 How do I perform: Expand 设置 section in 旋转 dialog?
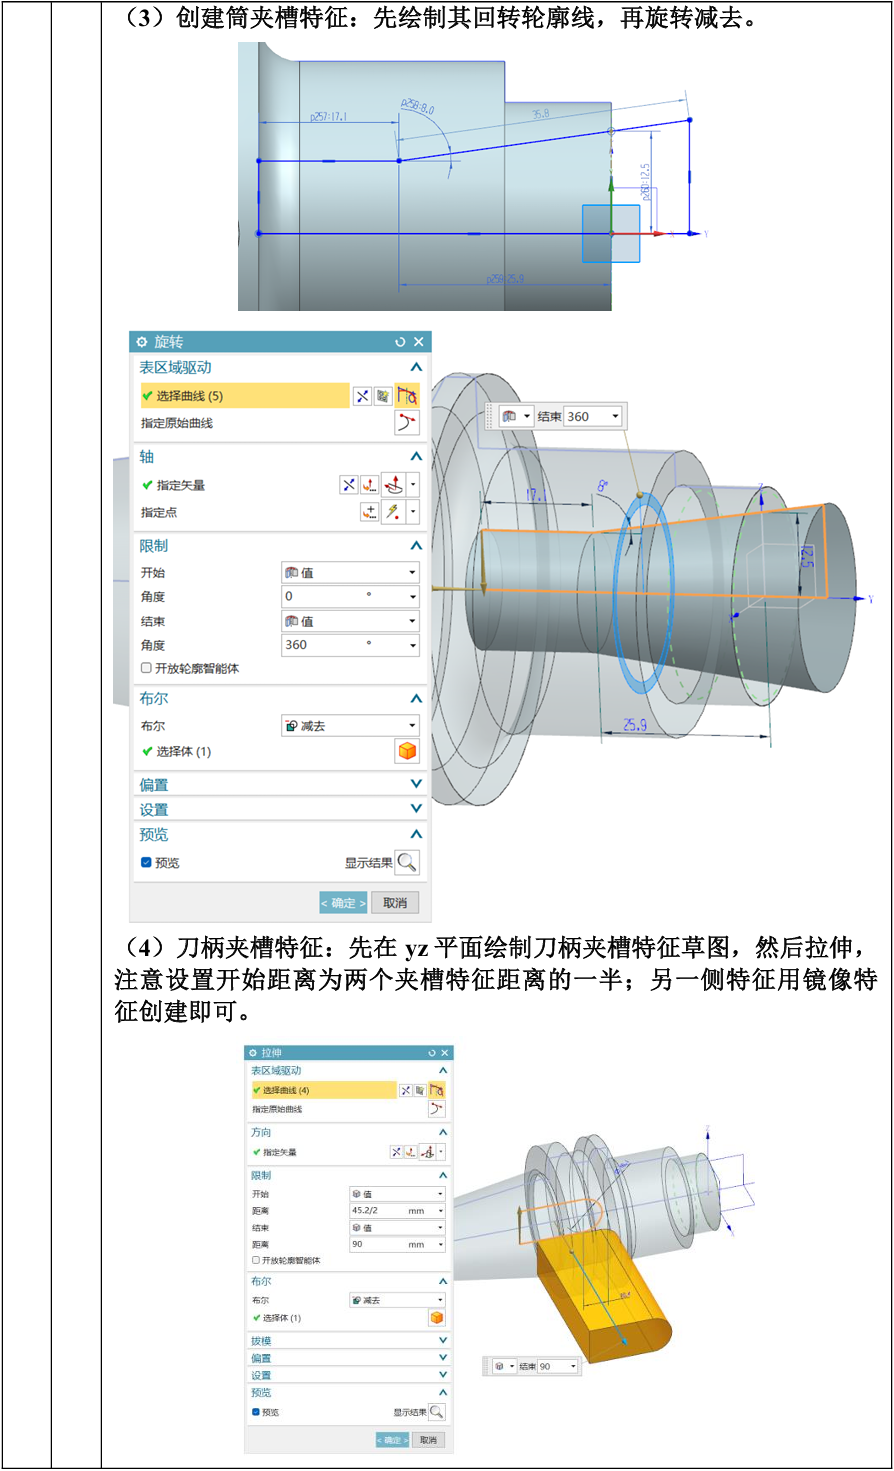click(416, 808)
